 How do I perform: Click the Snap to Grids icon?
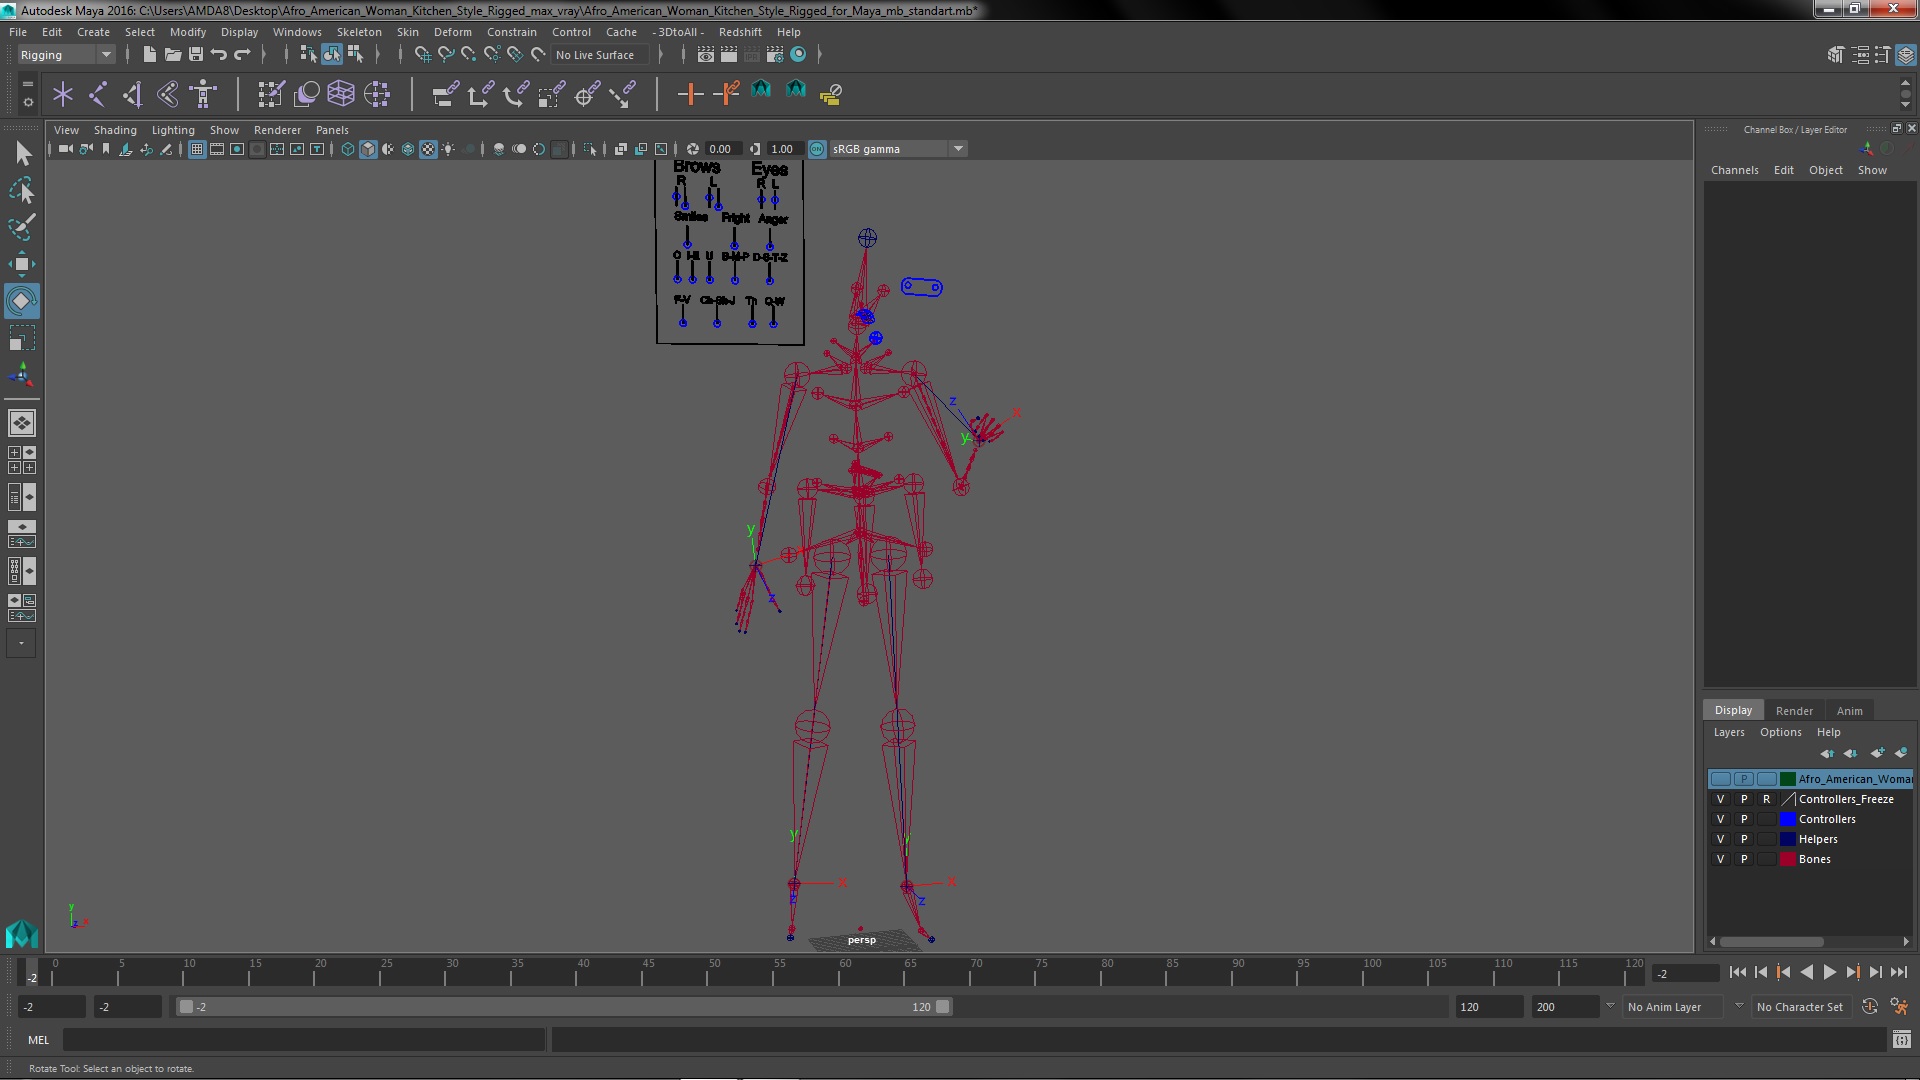(x=422, y=55)
